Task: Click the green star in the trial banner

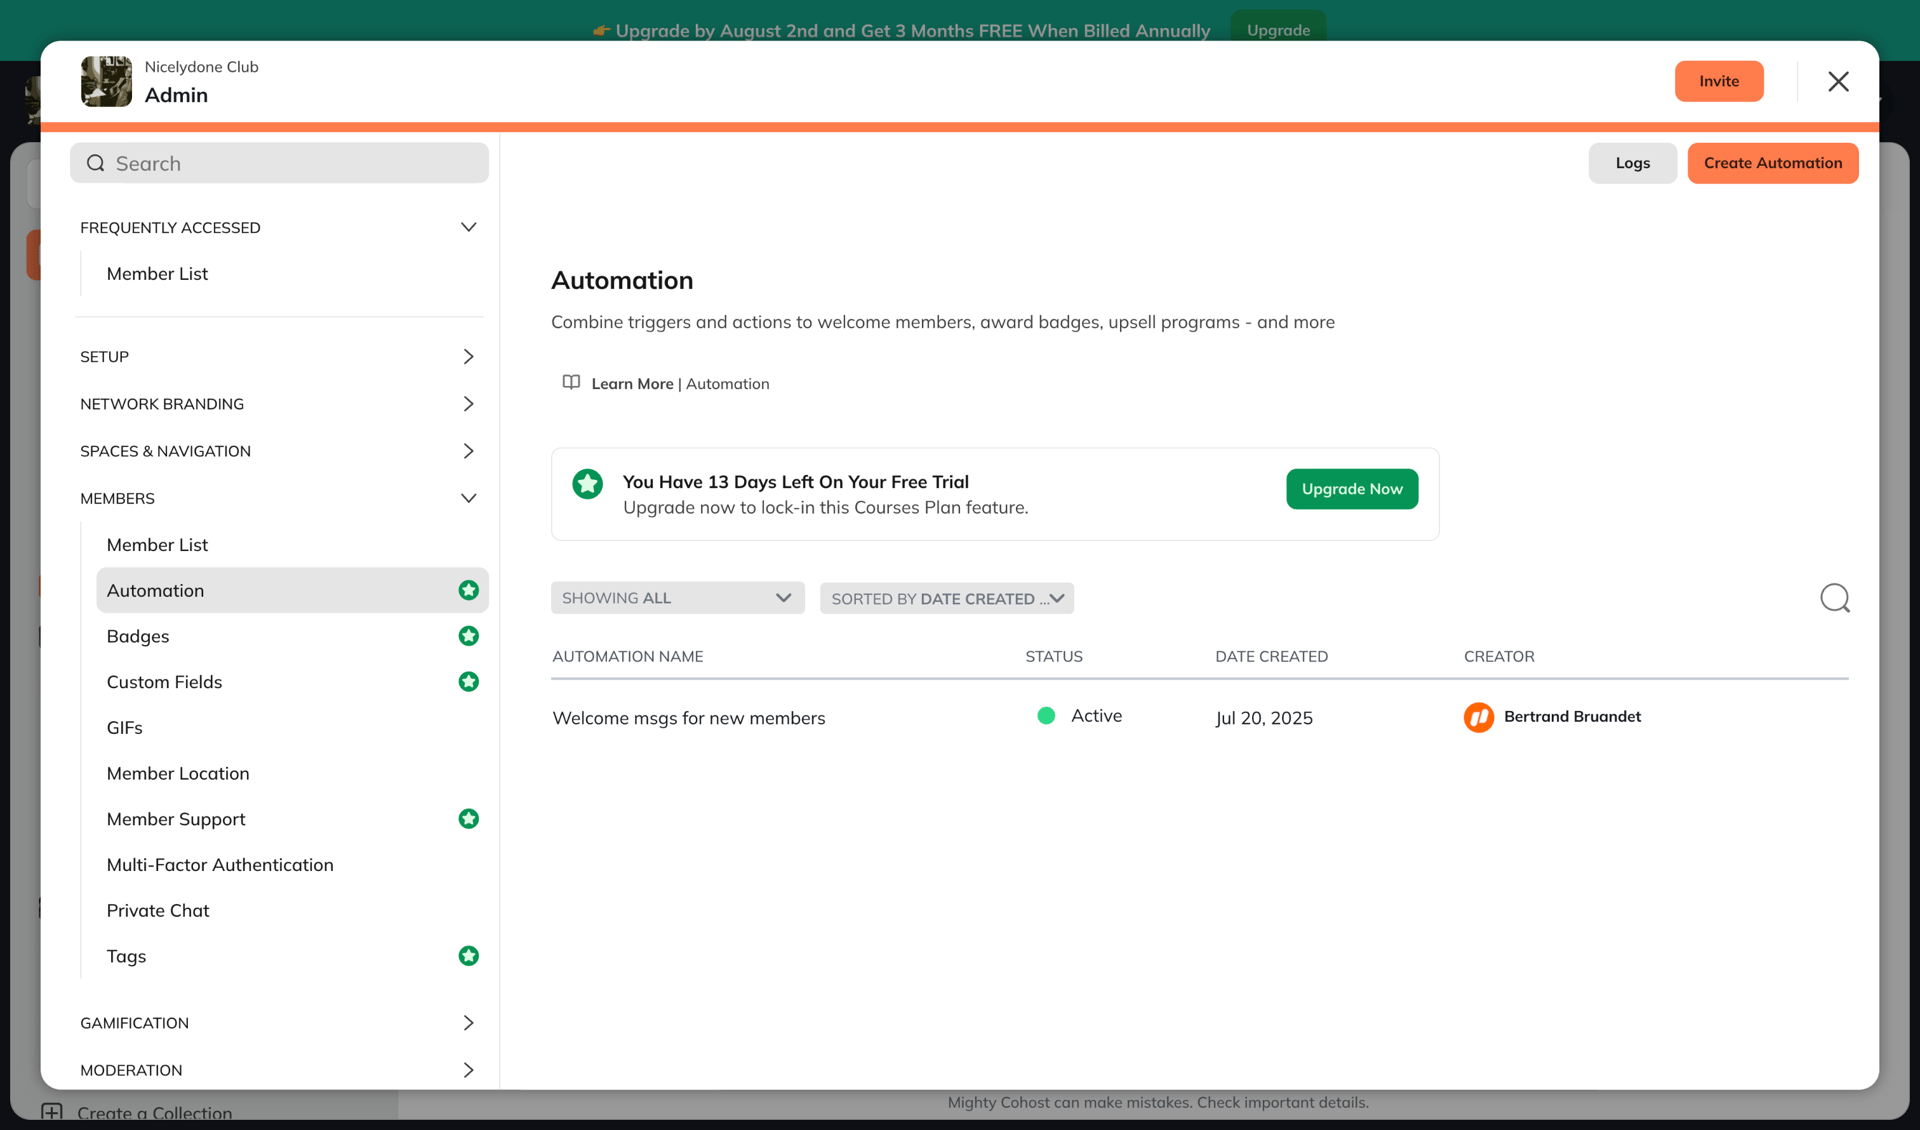Action: 587,483
